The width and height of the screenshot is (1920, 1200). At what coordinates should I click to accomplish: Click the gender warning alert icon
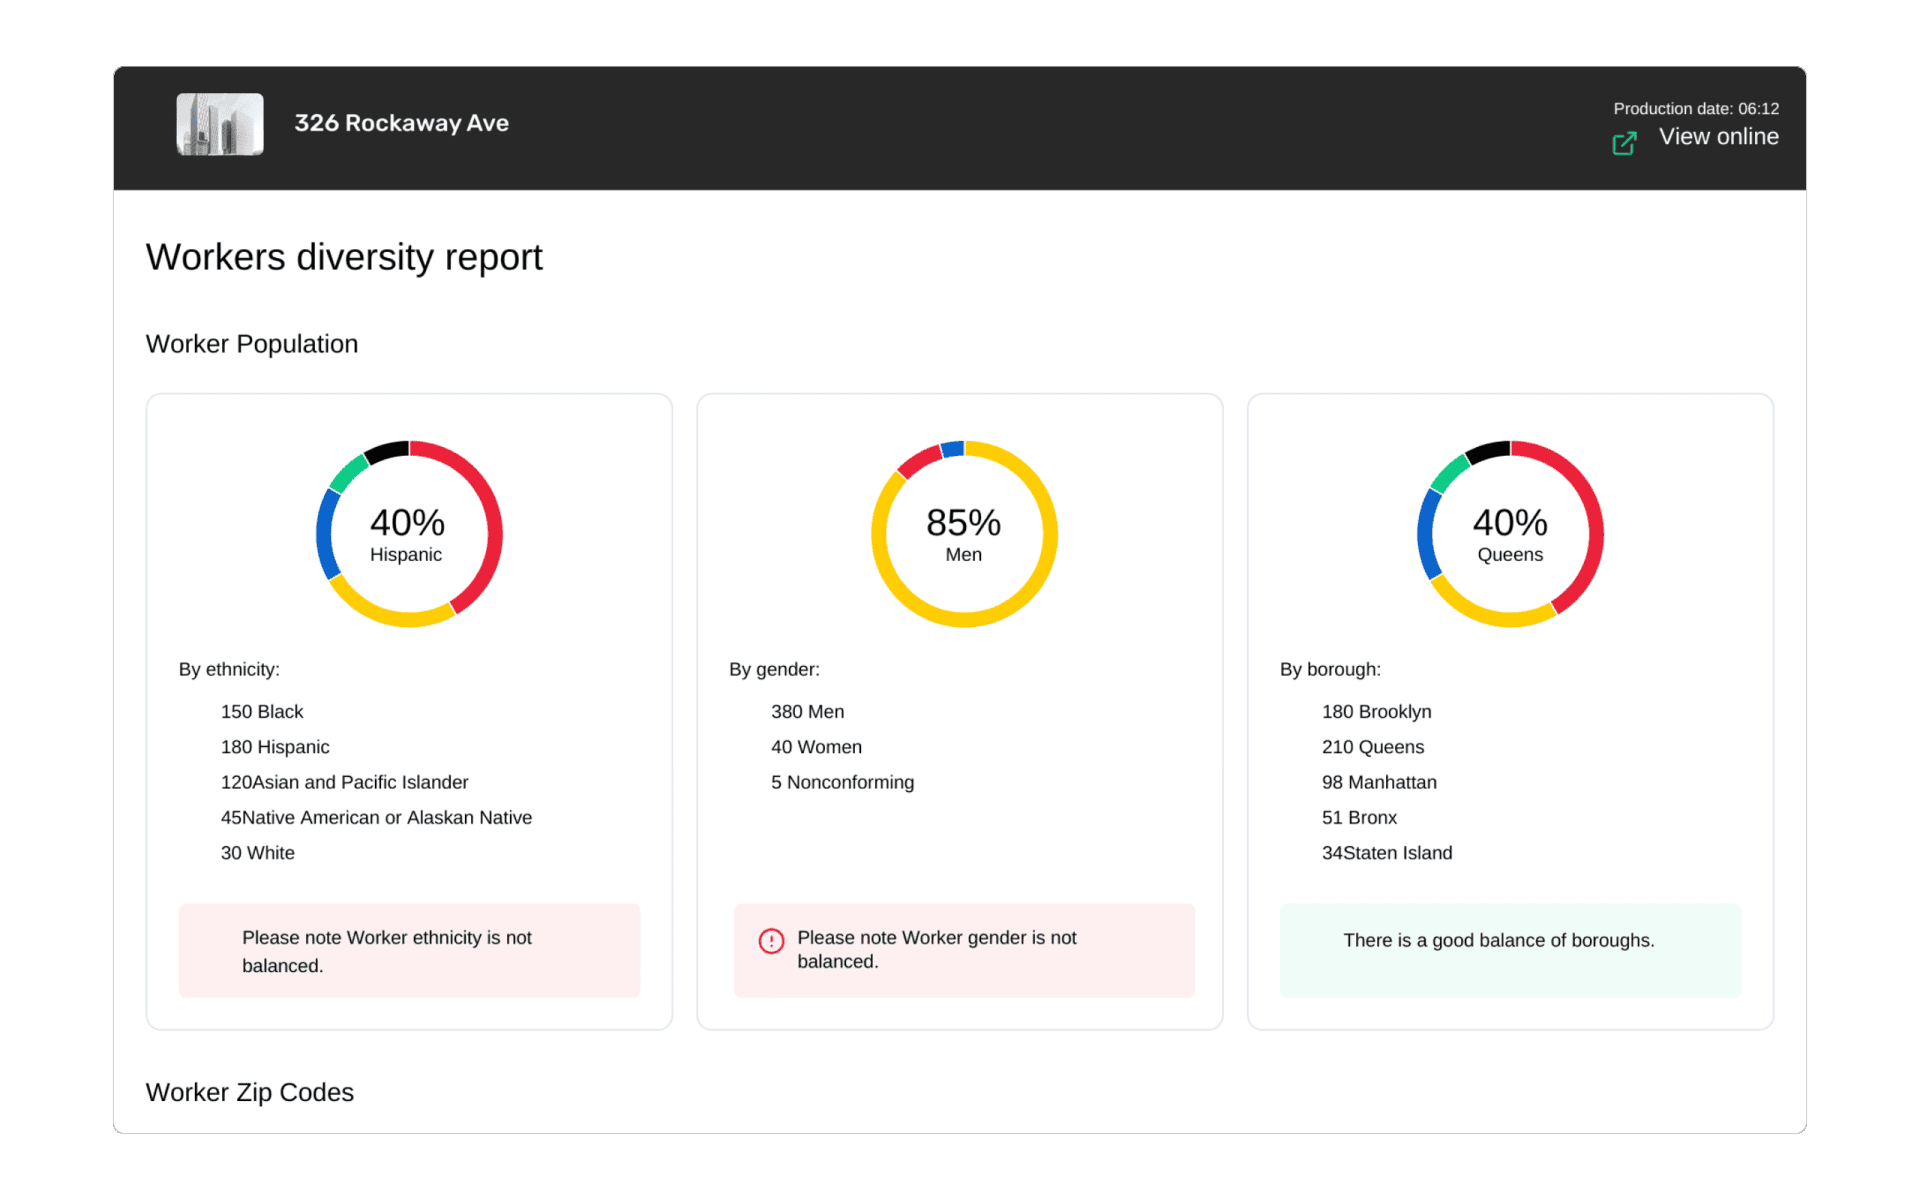771,941
